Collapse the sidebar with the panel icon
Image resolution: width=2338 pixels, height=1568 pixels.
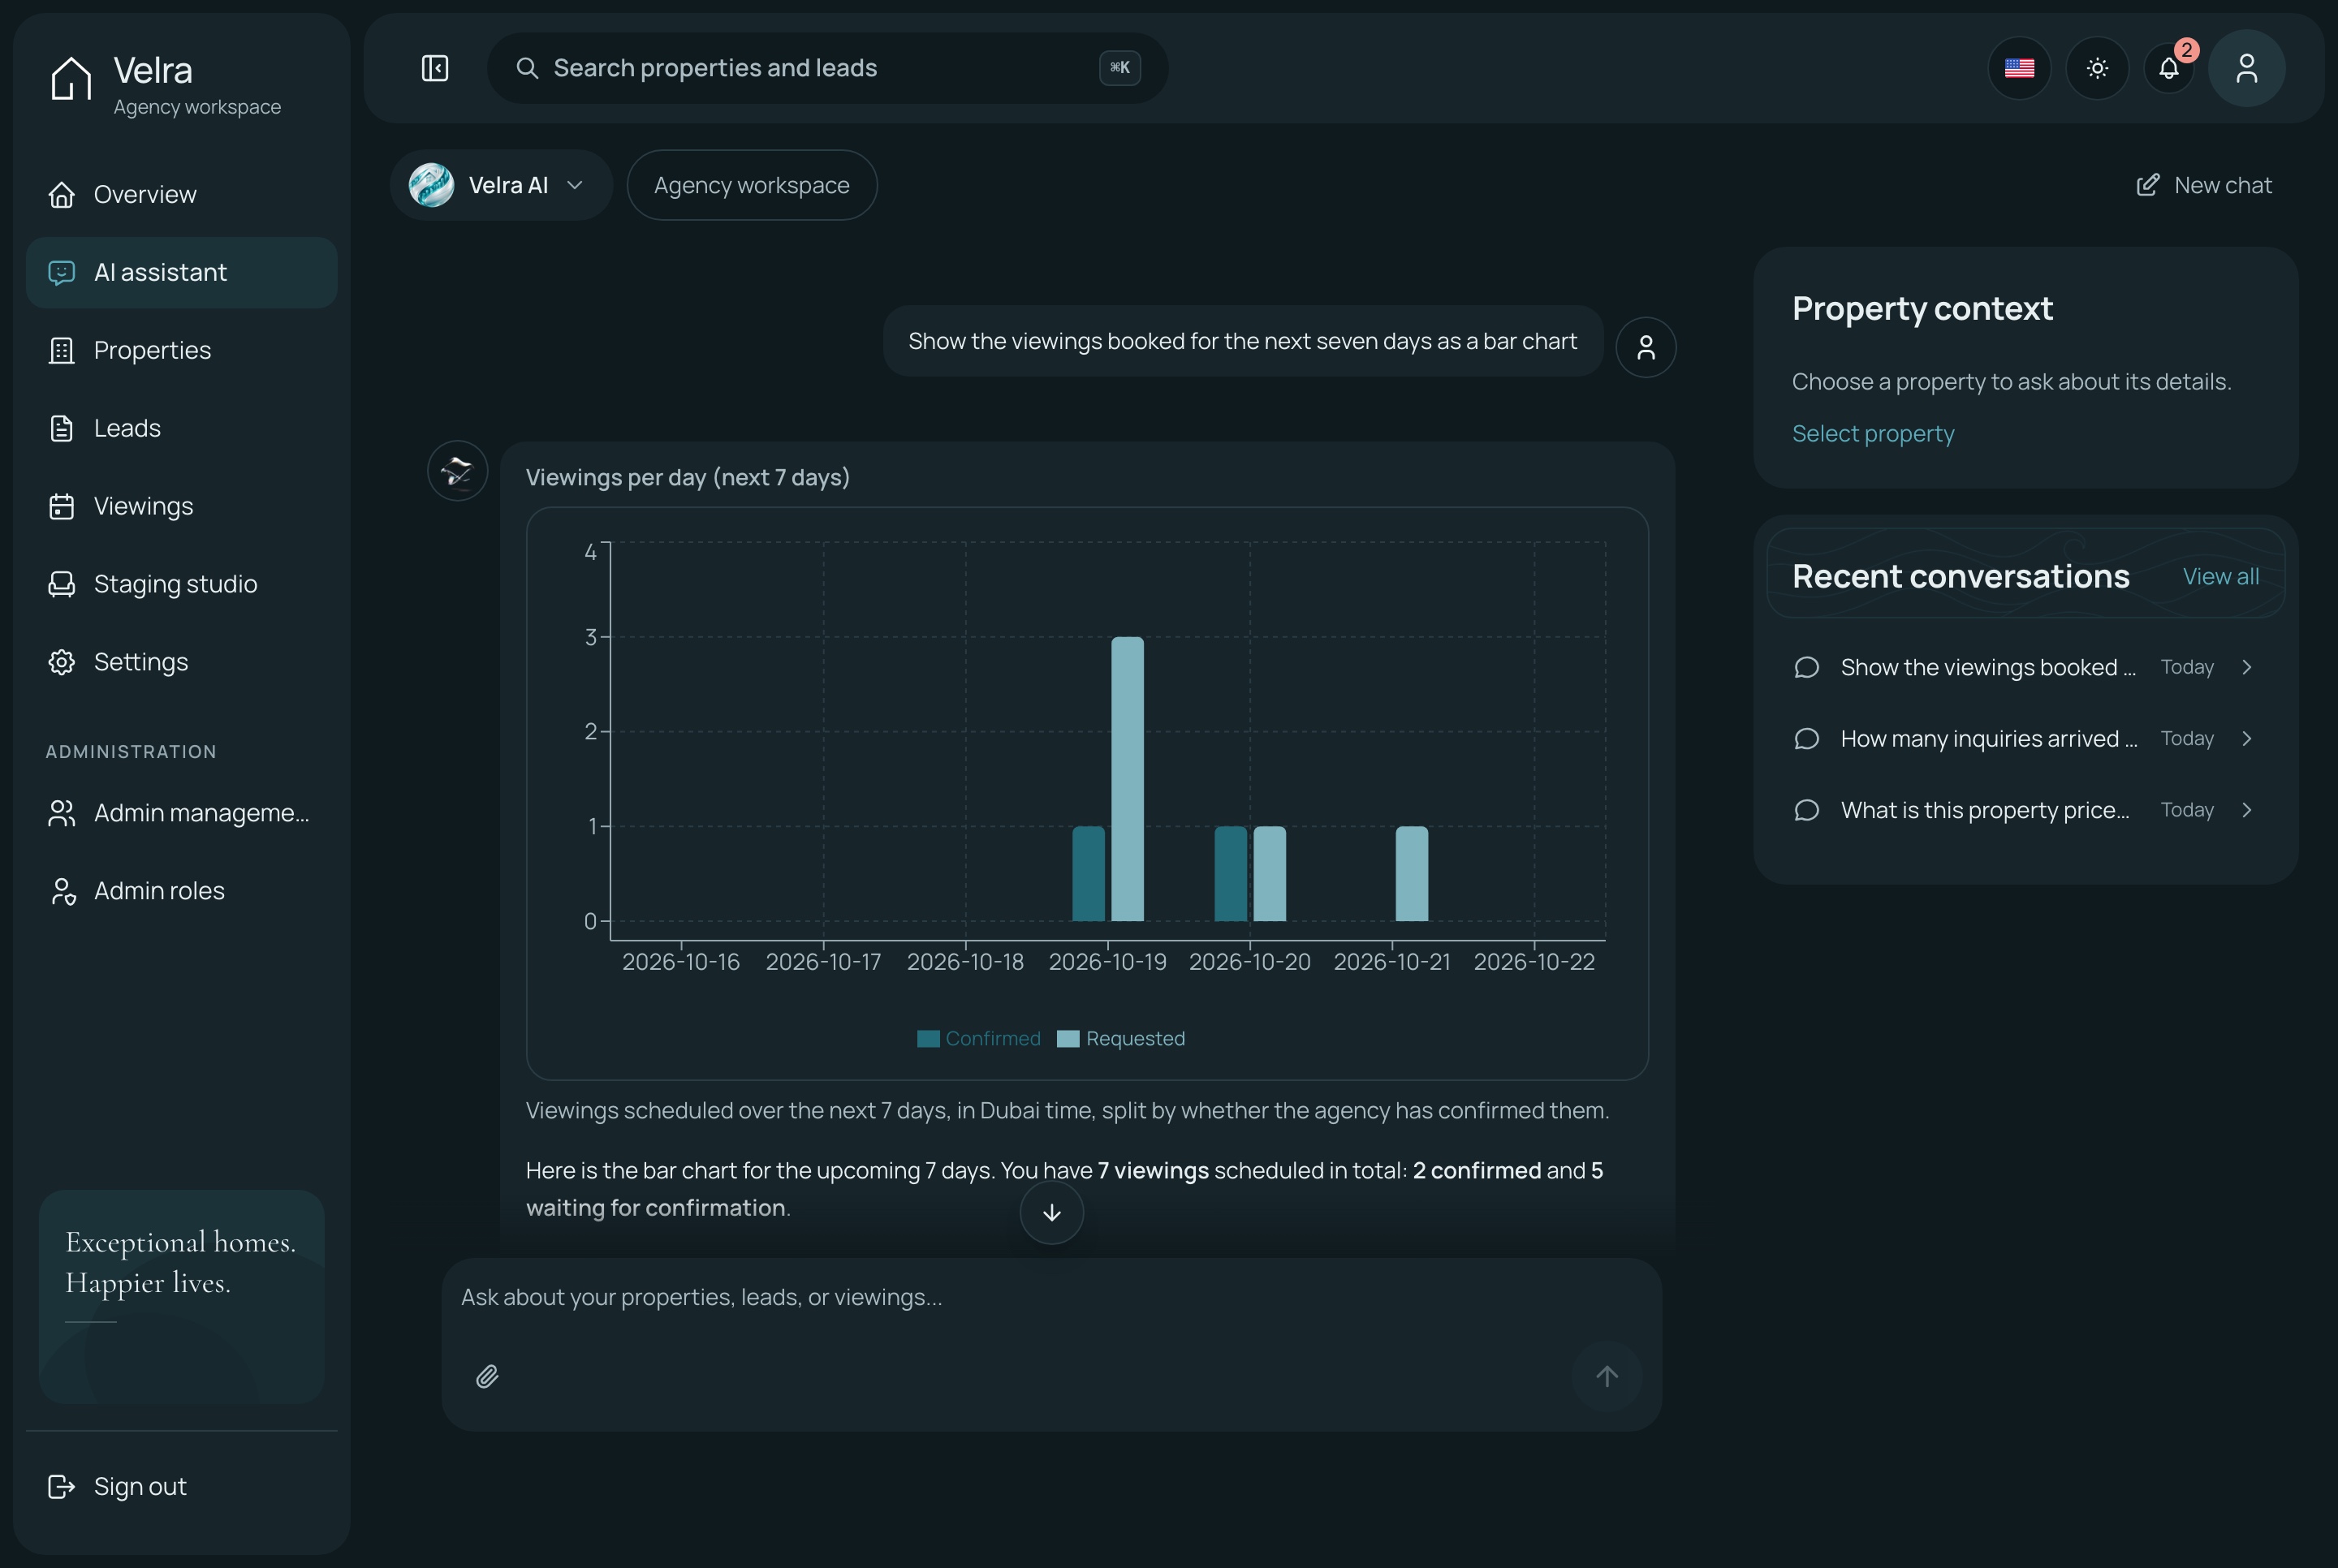[435, 68]
